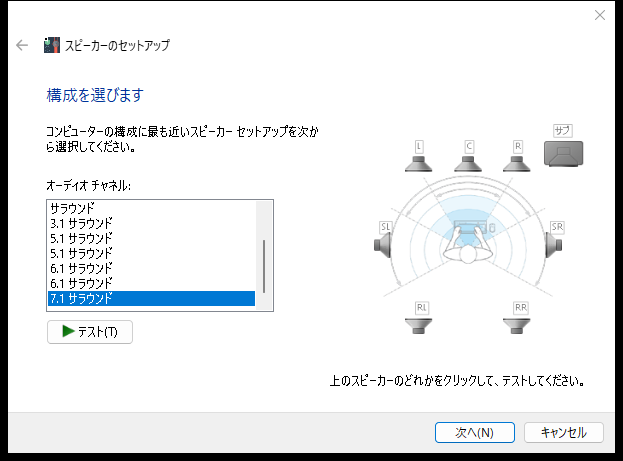The height and width of the screenshot is (461, 623).
Task: Select the 5.1 サラウンド entry just below 3.1
Action: 151,238
